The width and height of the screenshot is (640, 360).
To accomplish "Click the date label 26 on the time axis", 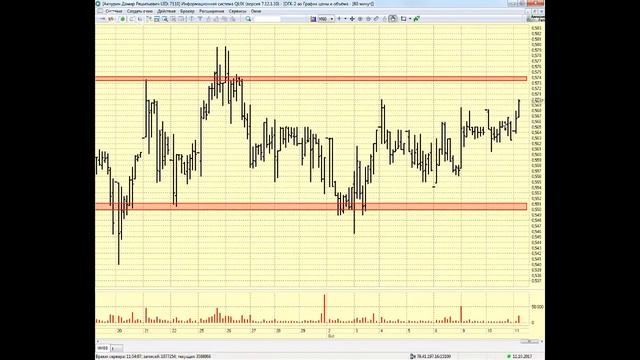I will pos(229,331).
